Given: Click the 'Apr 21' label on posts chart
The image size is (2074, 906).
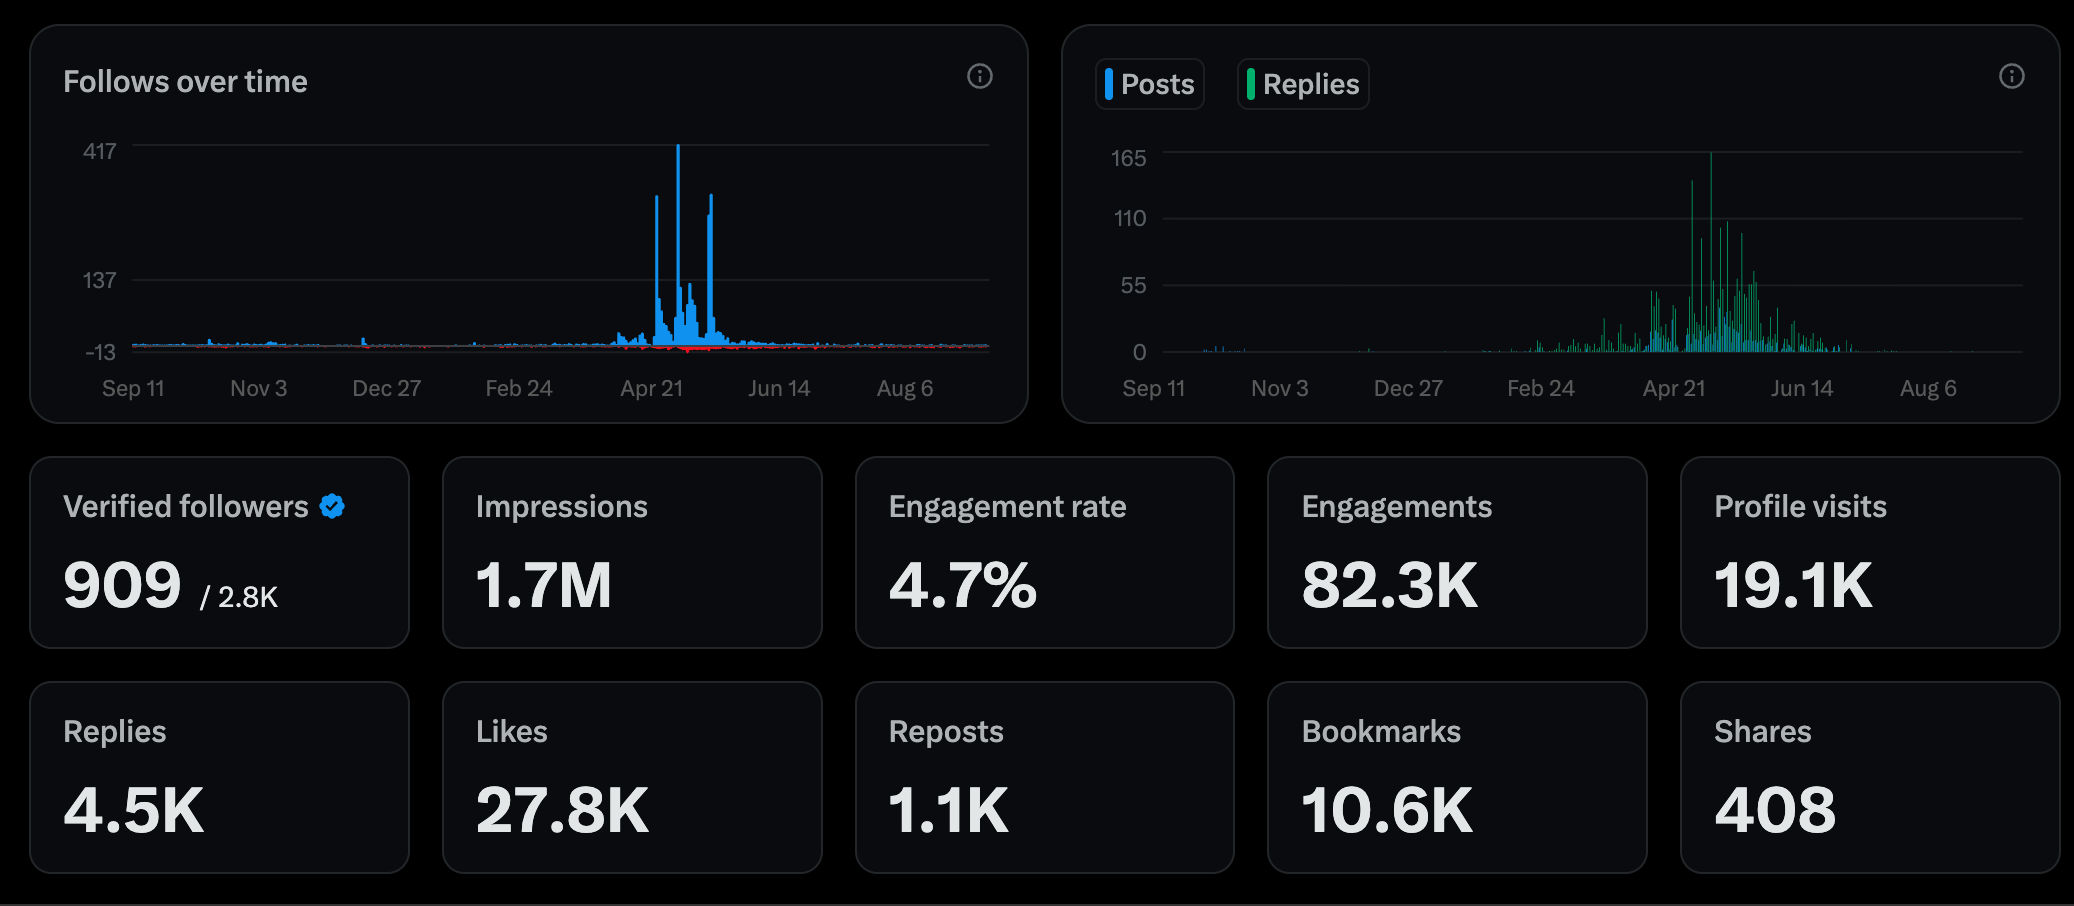Looking at the screenshot, I should click(x=1674, y=389).
